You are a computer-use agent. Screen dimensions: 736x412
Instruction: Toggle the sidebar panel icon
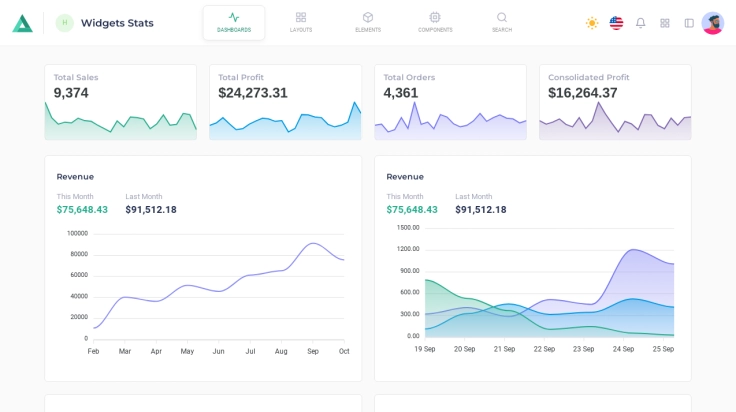689,23
